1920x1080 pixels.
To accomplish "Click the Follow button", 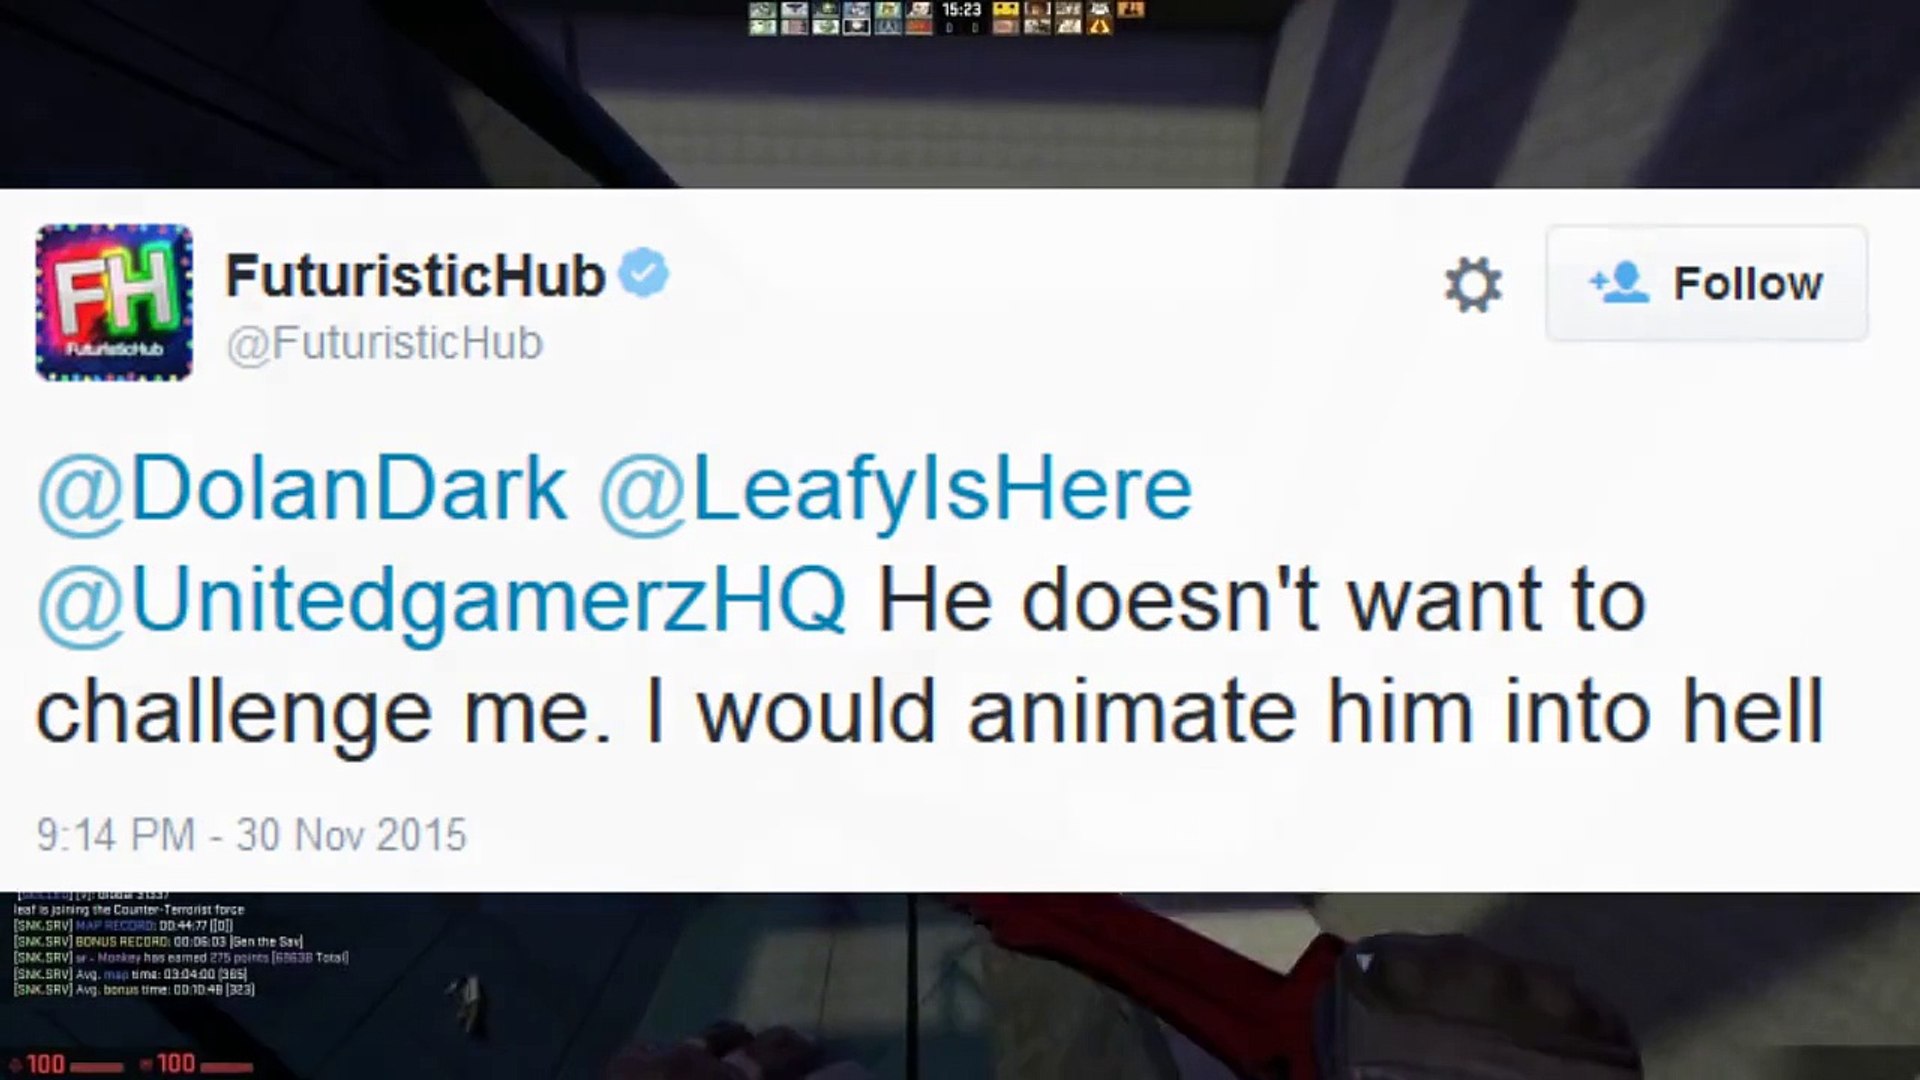I will [x=1706, y=283].
